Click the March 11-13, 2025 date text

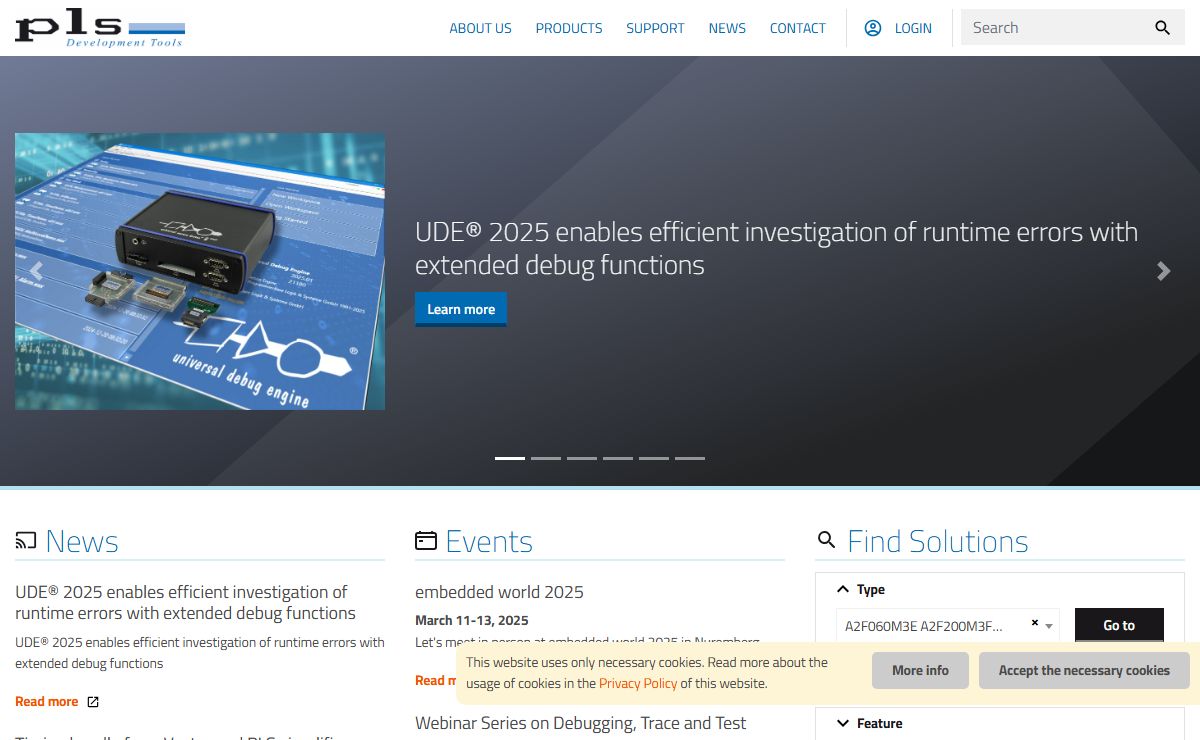(472, 620)
